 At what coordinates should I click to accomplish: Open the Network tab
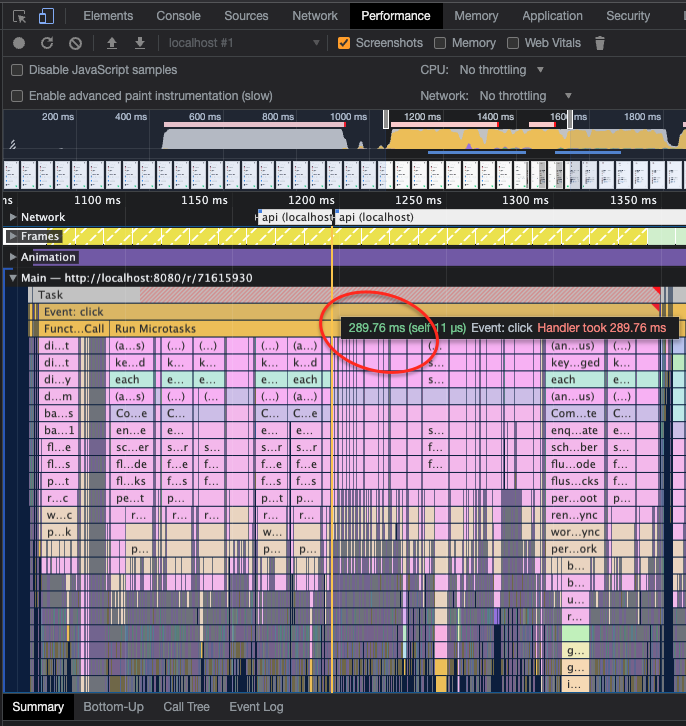pos(315,16)
